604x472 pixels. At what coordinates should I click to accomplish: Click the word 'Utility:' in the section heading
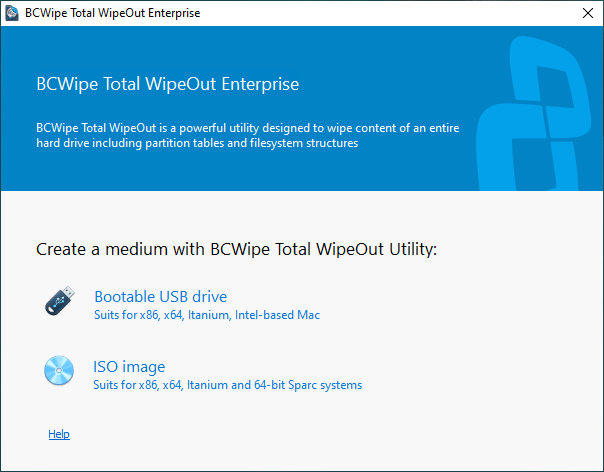coord(413,249)
